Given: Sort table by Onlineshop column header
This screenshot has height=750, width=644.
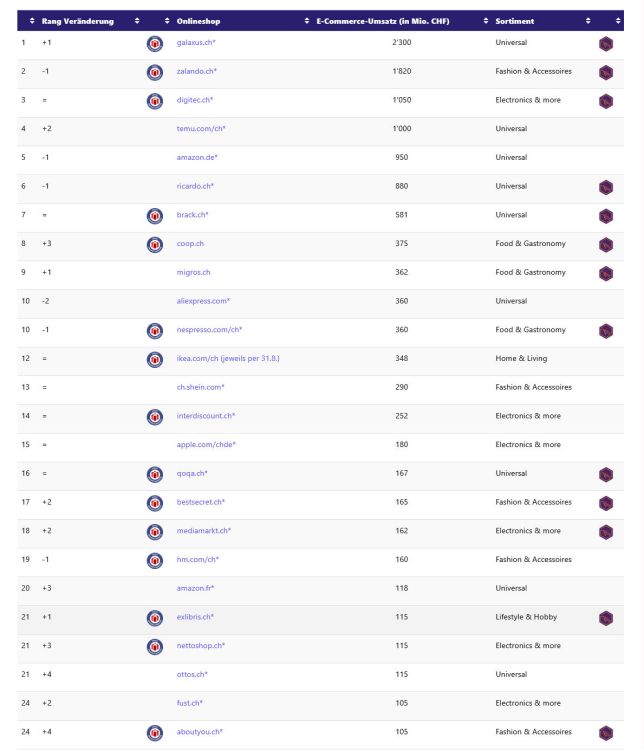Looking at the screenshot, I should pos(198,21).
